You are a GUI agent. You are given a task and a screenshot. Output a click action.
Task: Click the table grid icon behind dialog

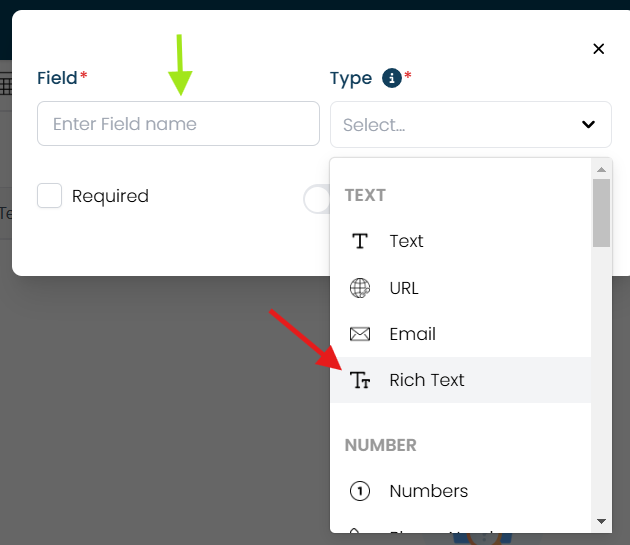pyautogui.click(x=6, y=84)
